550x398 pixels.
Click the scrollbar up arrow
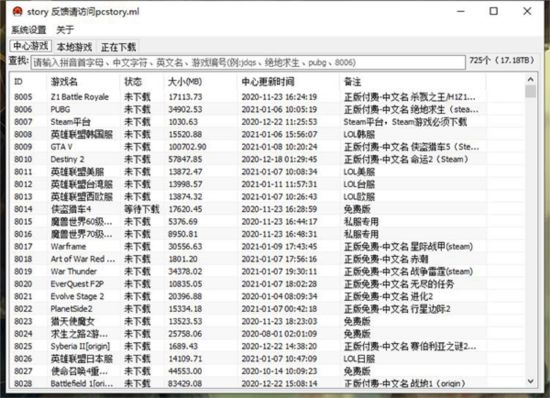(530, 79)
